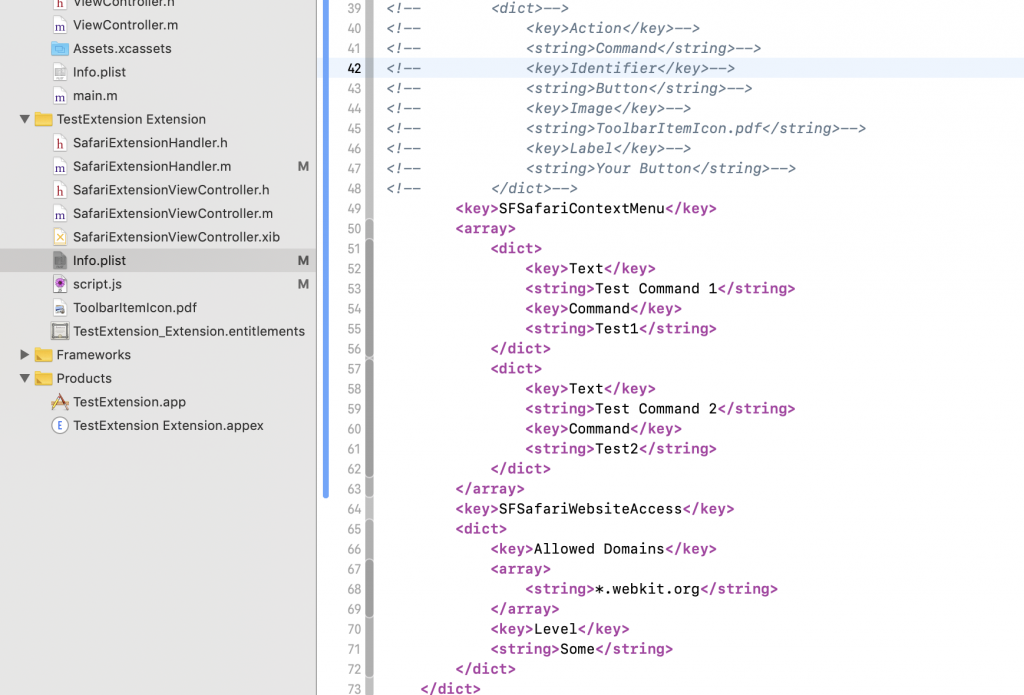Click the TestExtension.app product icon
The height and width of the screenshot is (695, 1024).
(62, 401)
